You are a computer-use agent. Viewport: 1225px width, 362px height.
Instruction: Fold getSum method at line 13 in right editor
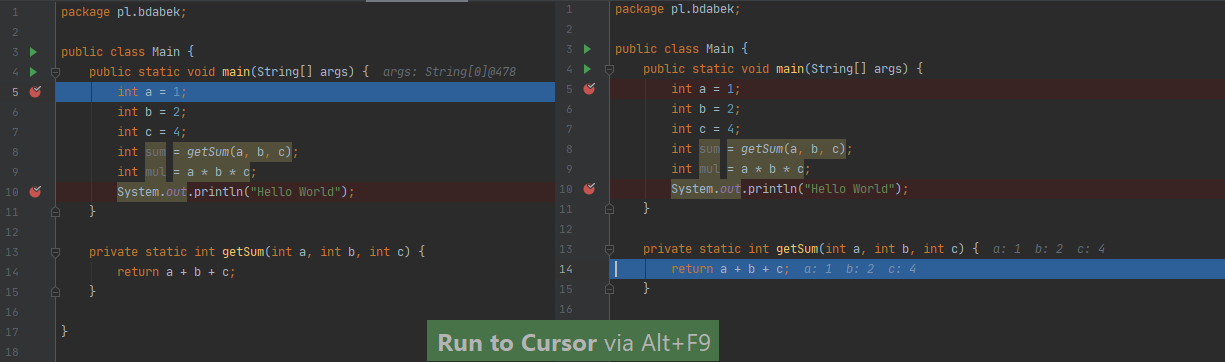(608, 248)
